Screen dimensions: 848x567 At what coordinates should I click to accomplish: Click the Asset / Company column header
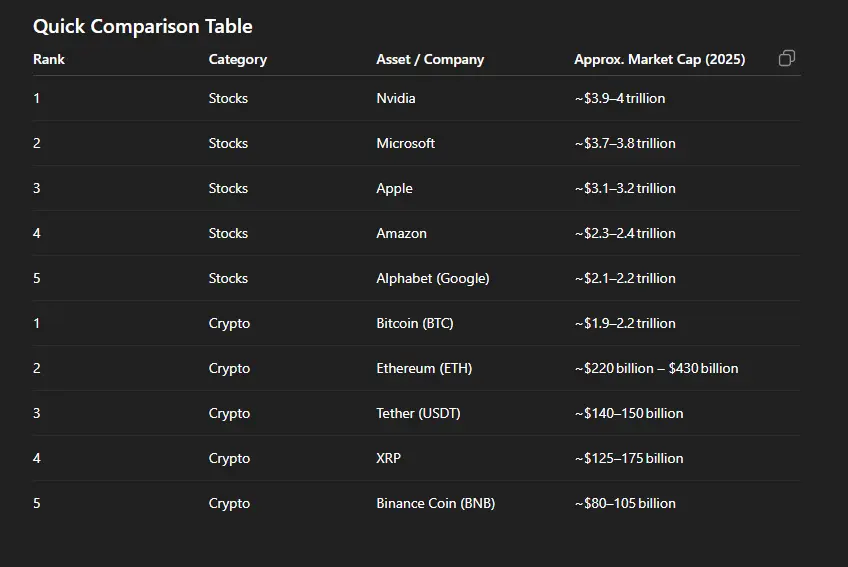[430, 60]
